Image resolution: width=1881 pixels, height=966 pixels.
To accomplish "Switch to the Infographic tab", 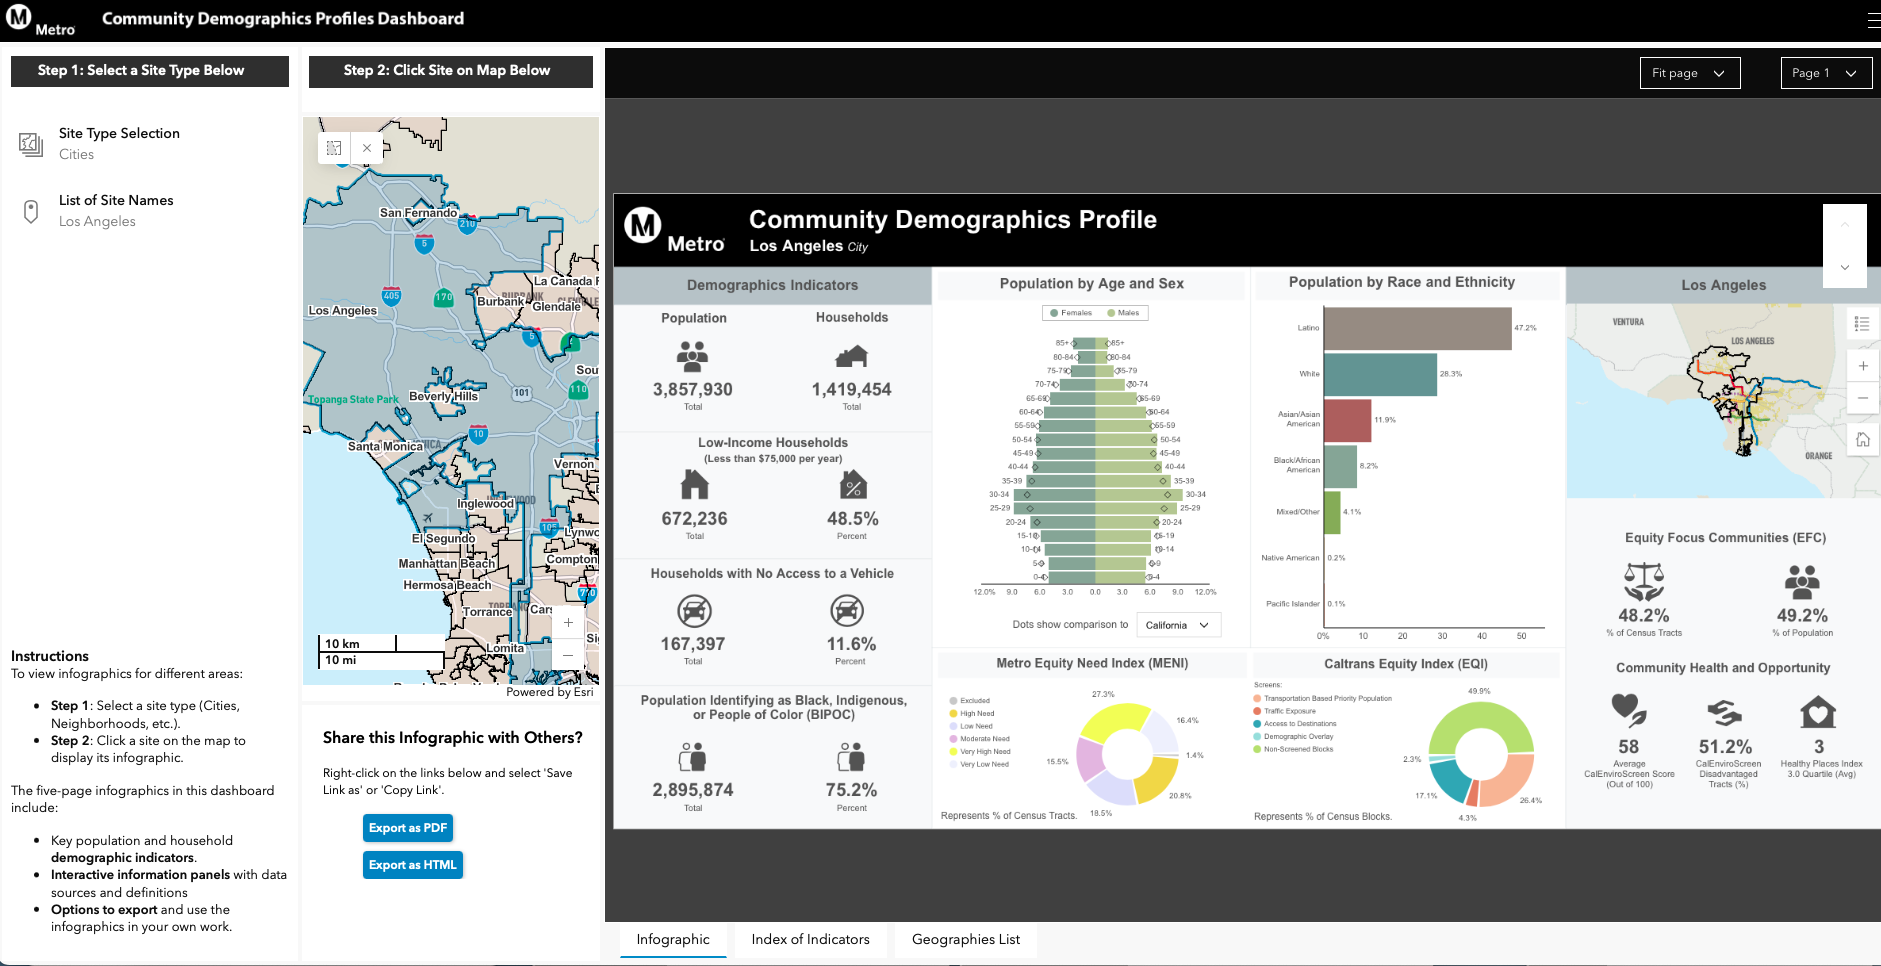I will pos(673,939).
